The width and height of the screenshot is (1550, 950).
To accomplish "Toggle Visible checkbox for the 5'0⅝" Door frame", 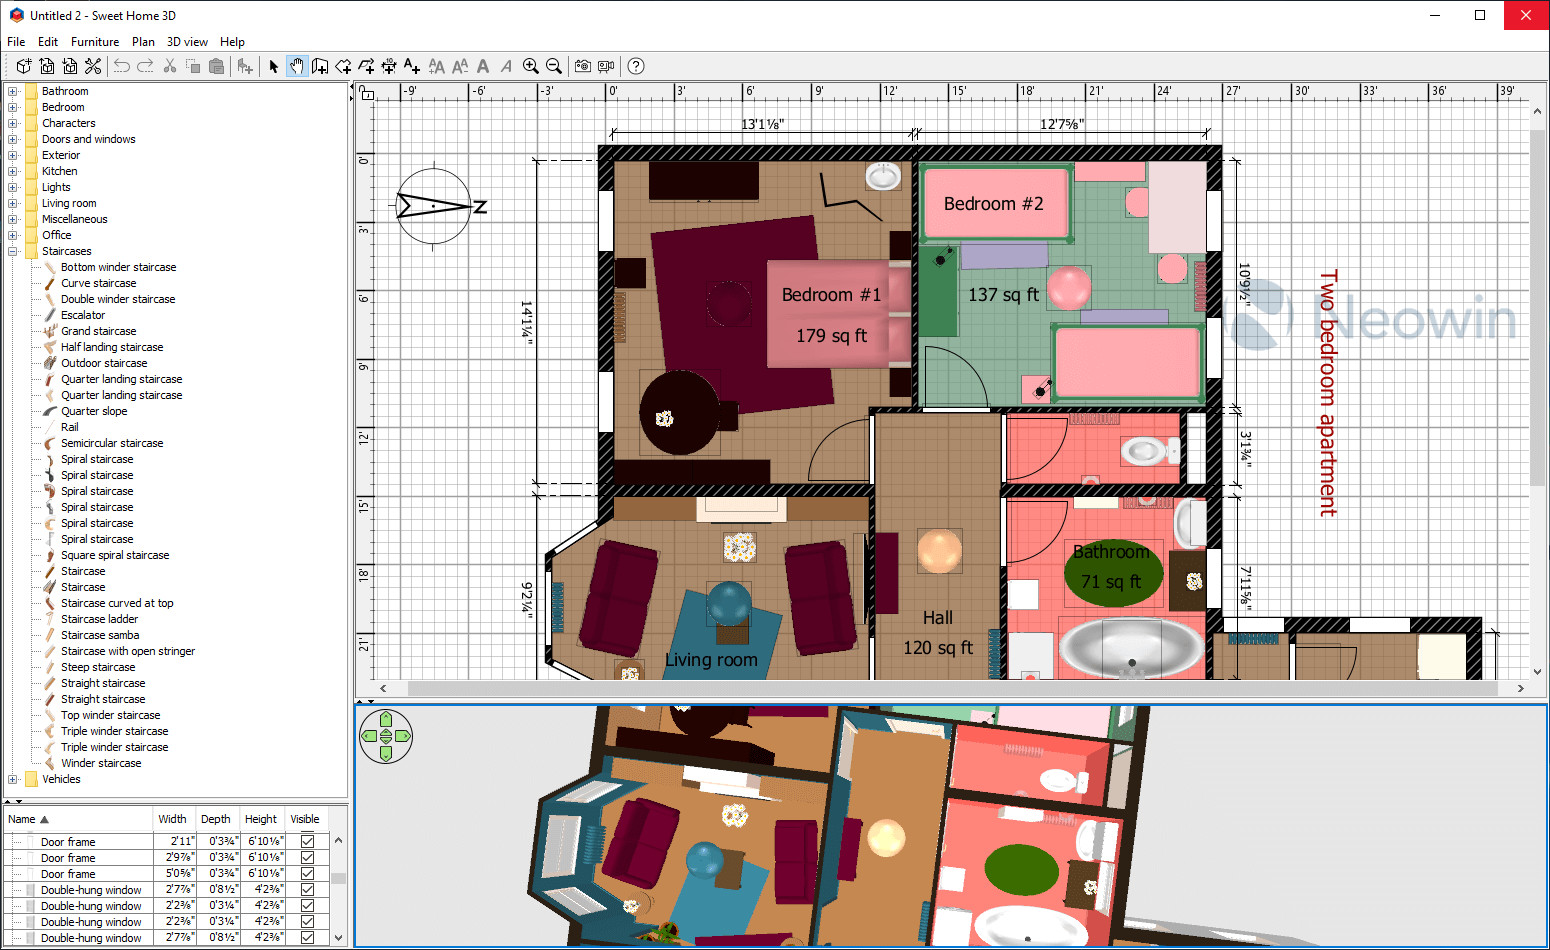I will (x=307, y=874).
